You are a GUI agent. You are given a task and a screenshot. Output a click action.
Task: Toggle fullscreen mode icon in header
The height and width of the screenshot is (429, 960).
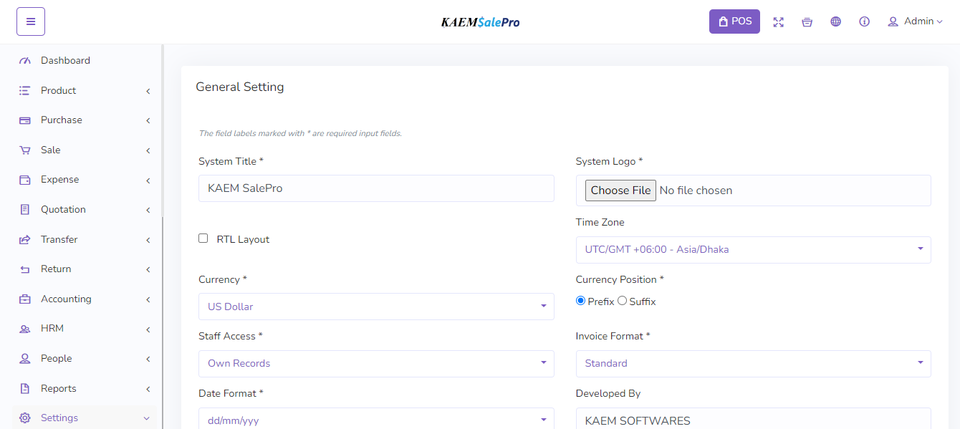(778, 22)
